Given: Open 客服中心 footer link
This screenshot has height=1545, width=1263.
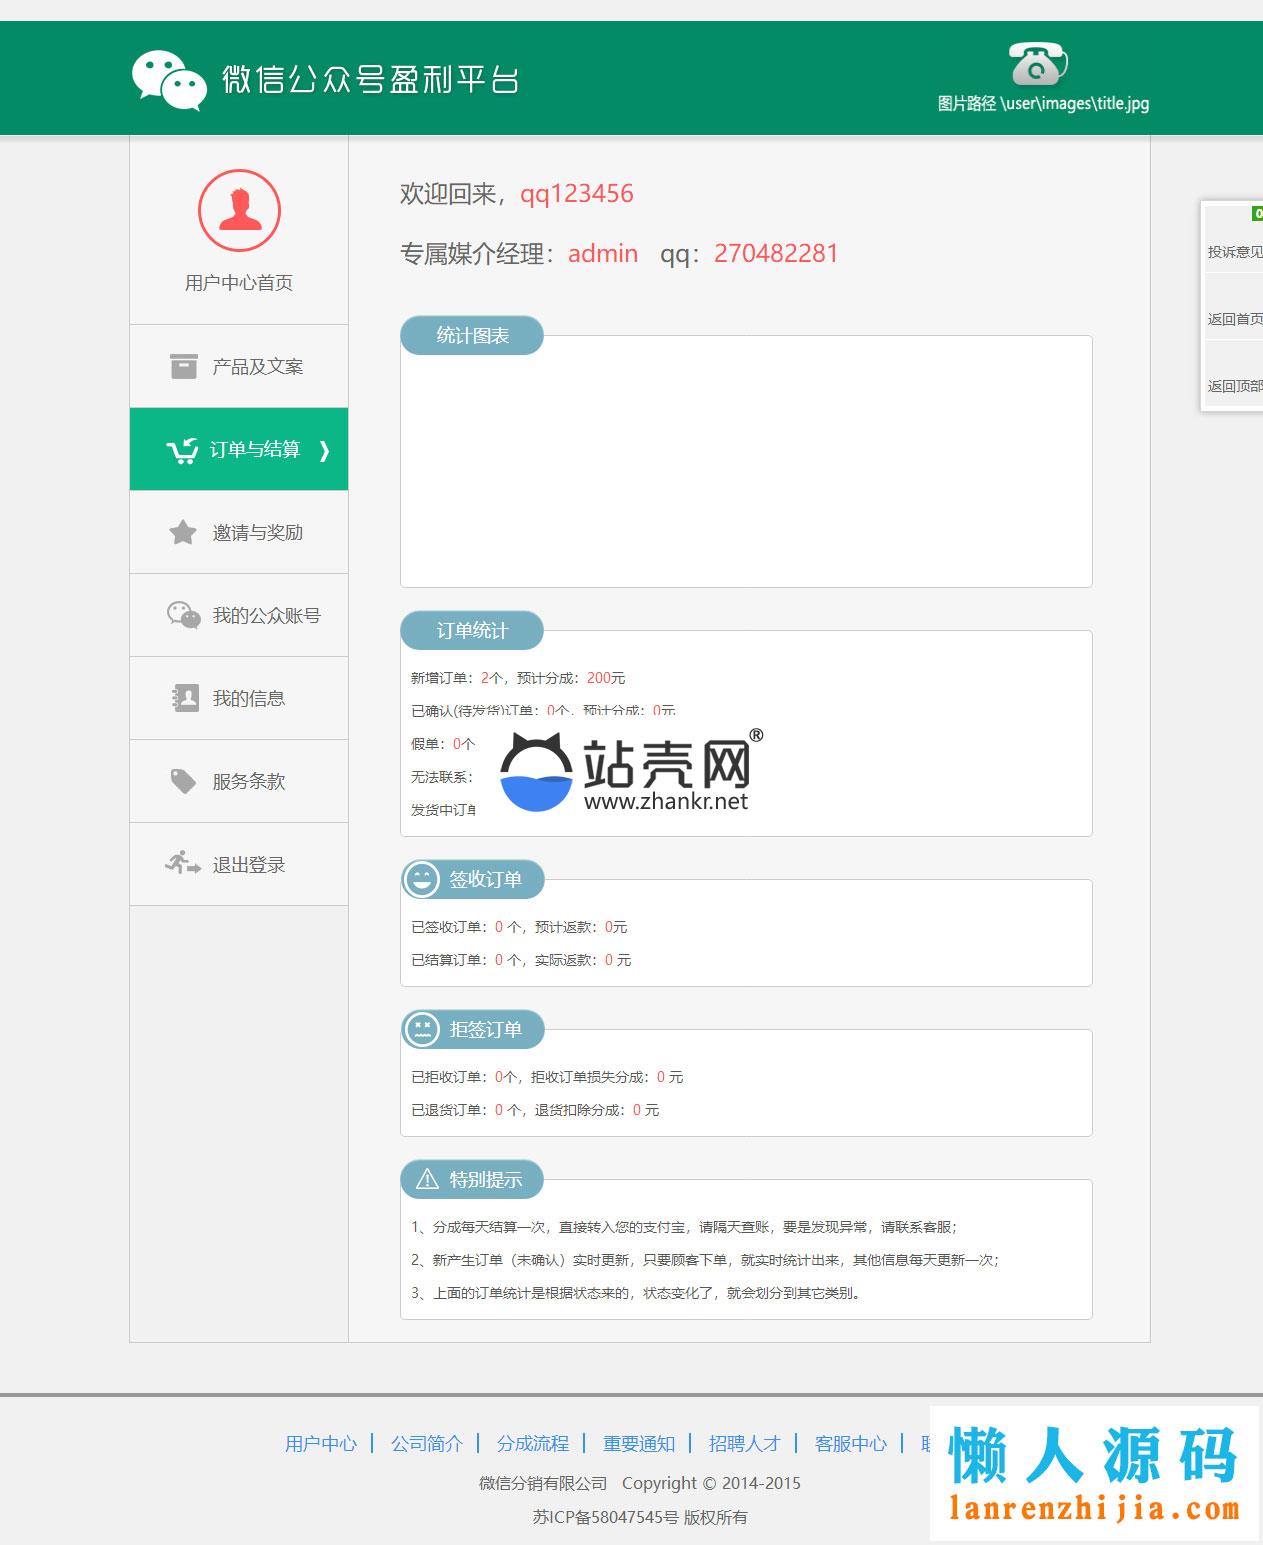Looking at the screenshot, I should point(851,1443).
